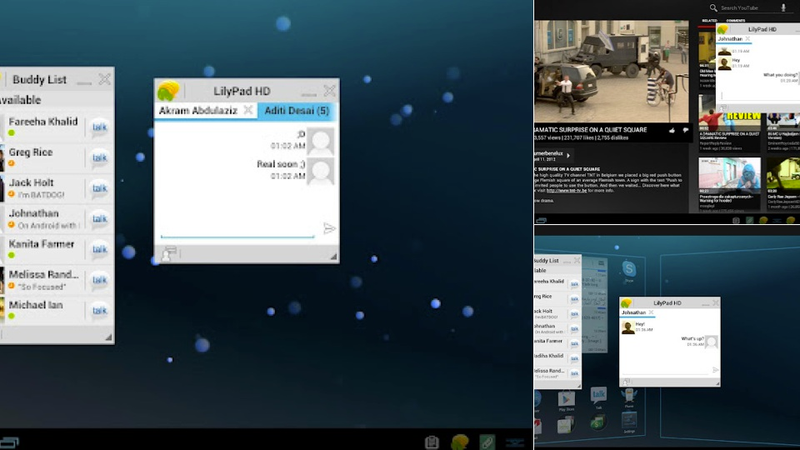Screen dimensions: 800x450
Task: Close the large Buddy List window
Action: (105, 79)
